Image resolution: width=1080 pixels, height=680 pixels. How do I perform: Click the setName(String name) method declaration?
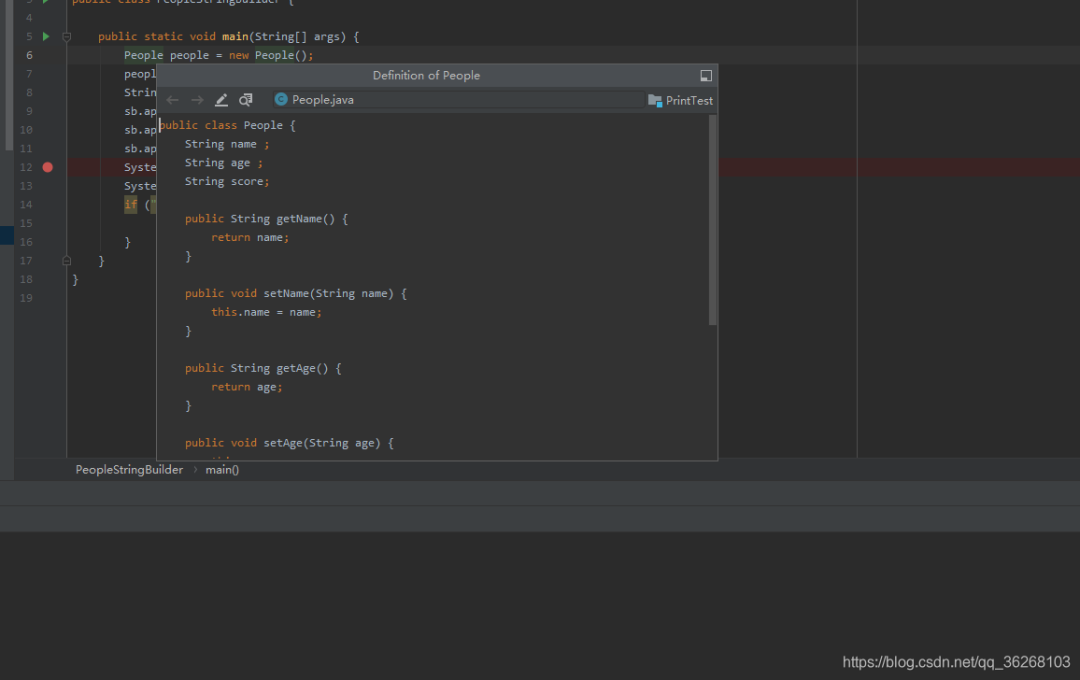point(295,293)
